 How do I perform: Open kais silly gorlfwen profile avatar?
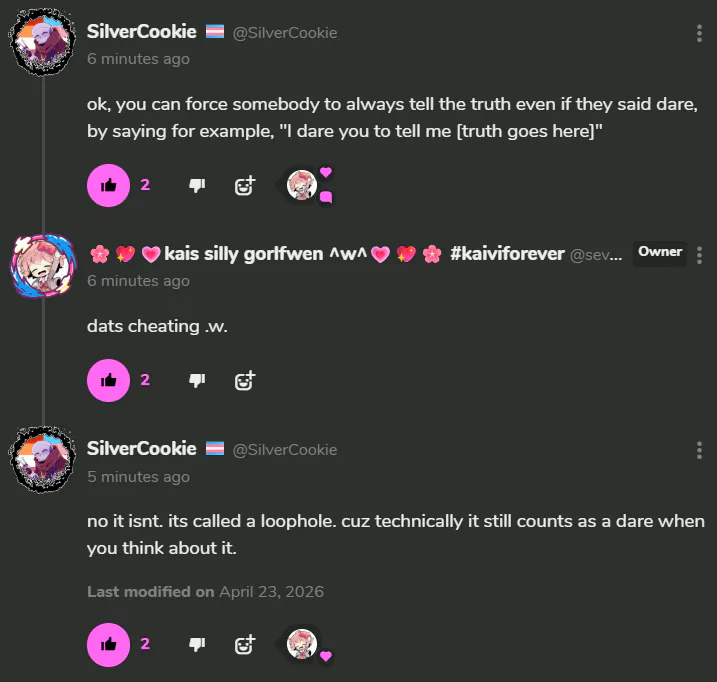[42, 266]
